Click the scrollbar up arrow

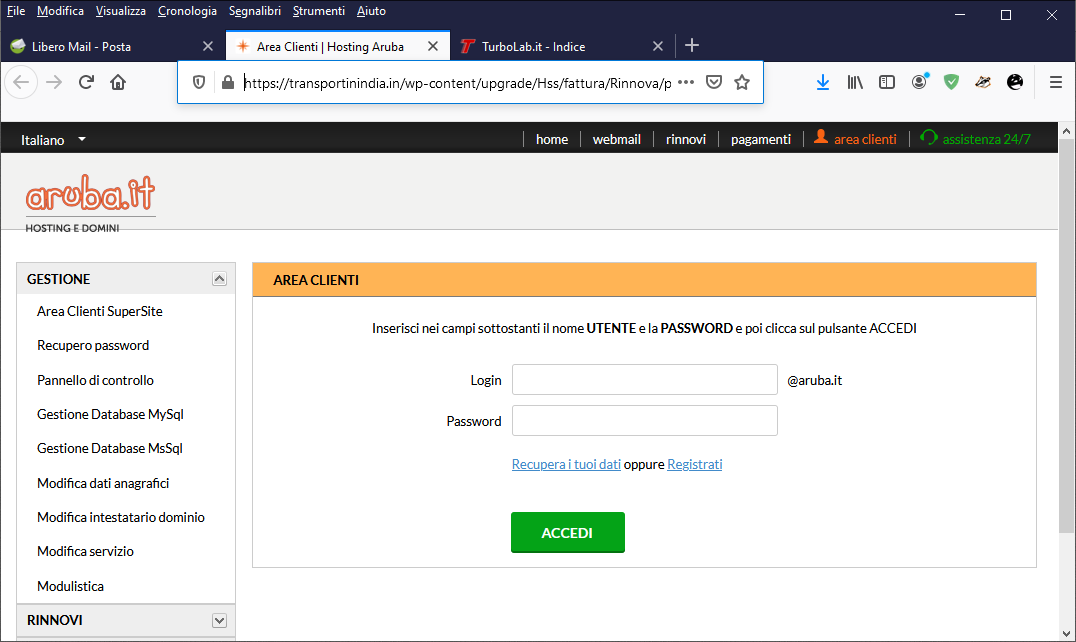tap(1066, 131)
